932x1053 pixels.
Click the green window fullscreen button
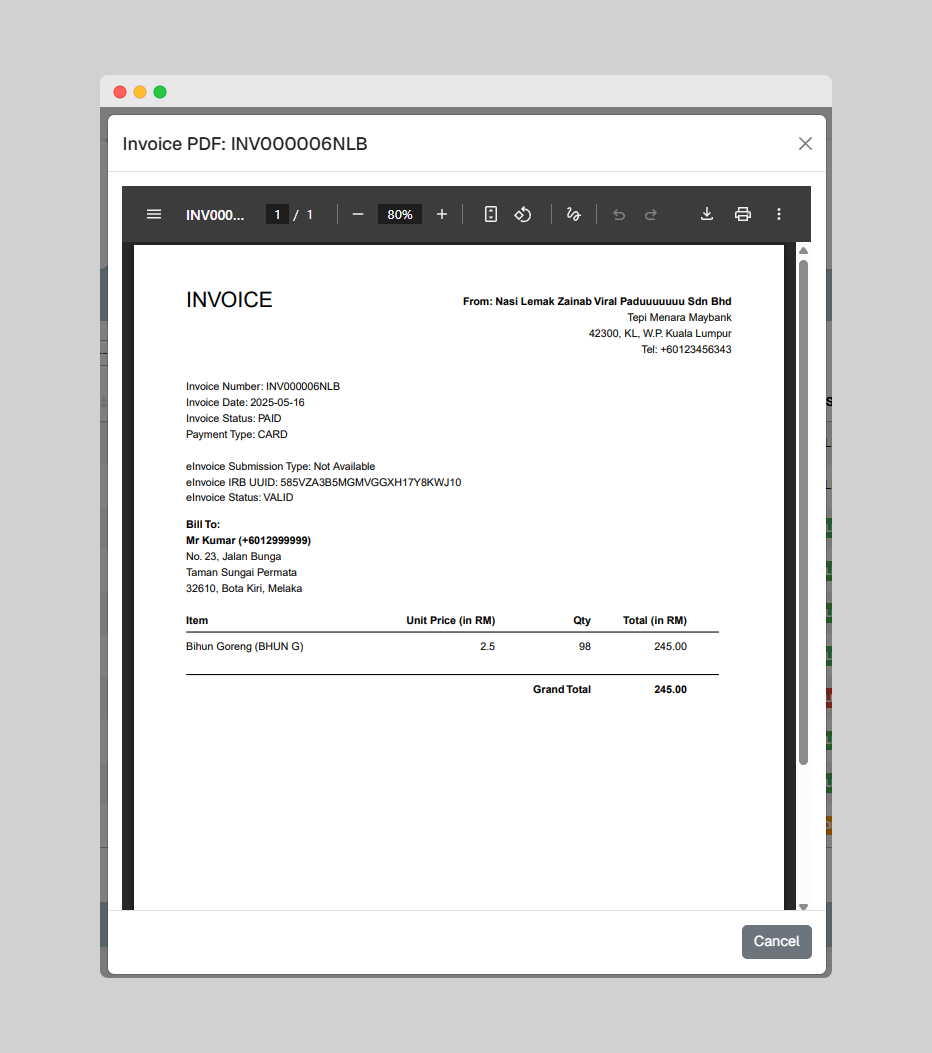[x=160, y=92]
